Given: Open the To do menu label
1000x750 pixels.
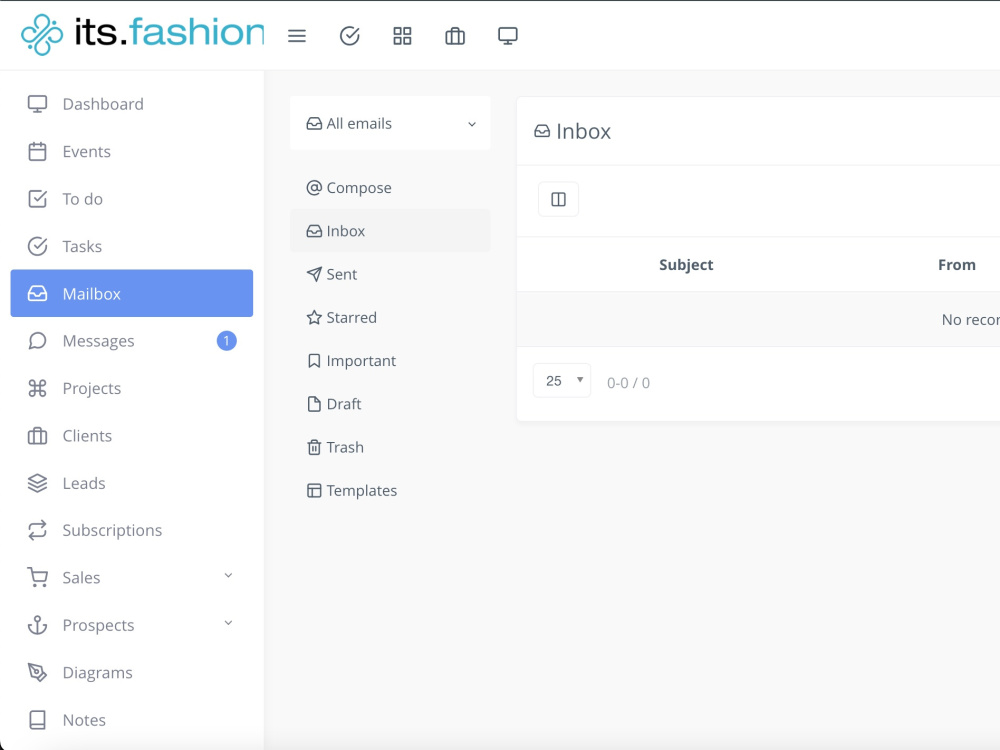Looking at the screenshot, I should click(x=83, y=199).
